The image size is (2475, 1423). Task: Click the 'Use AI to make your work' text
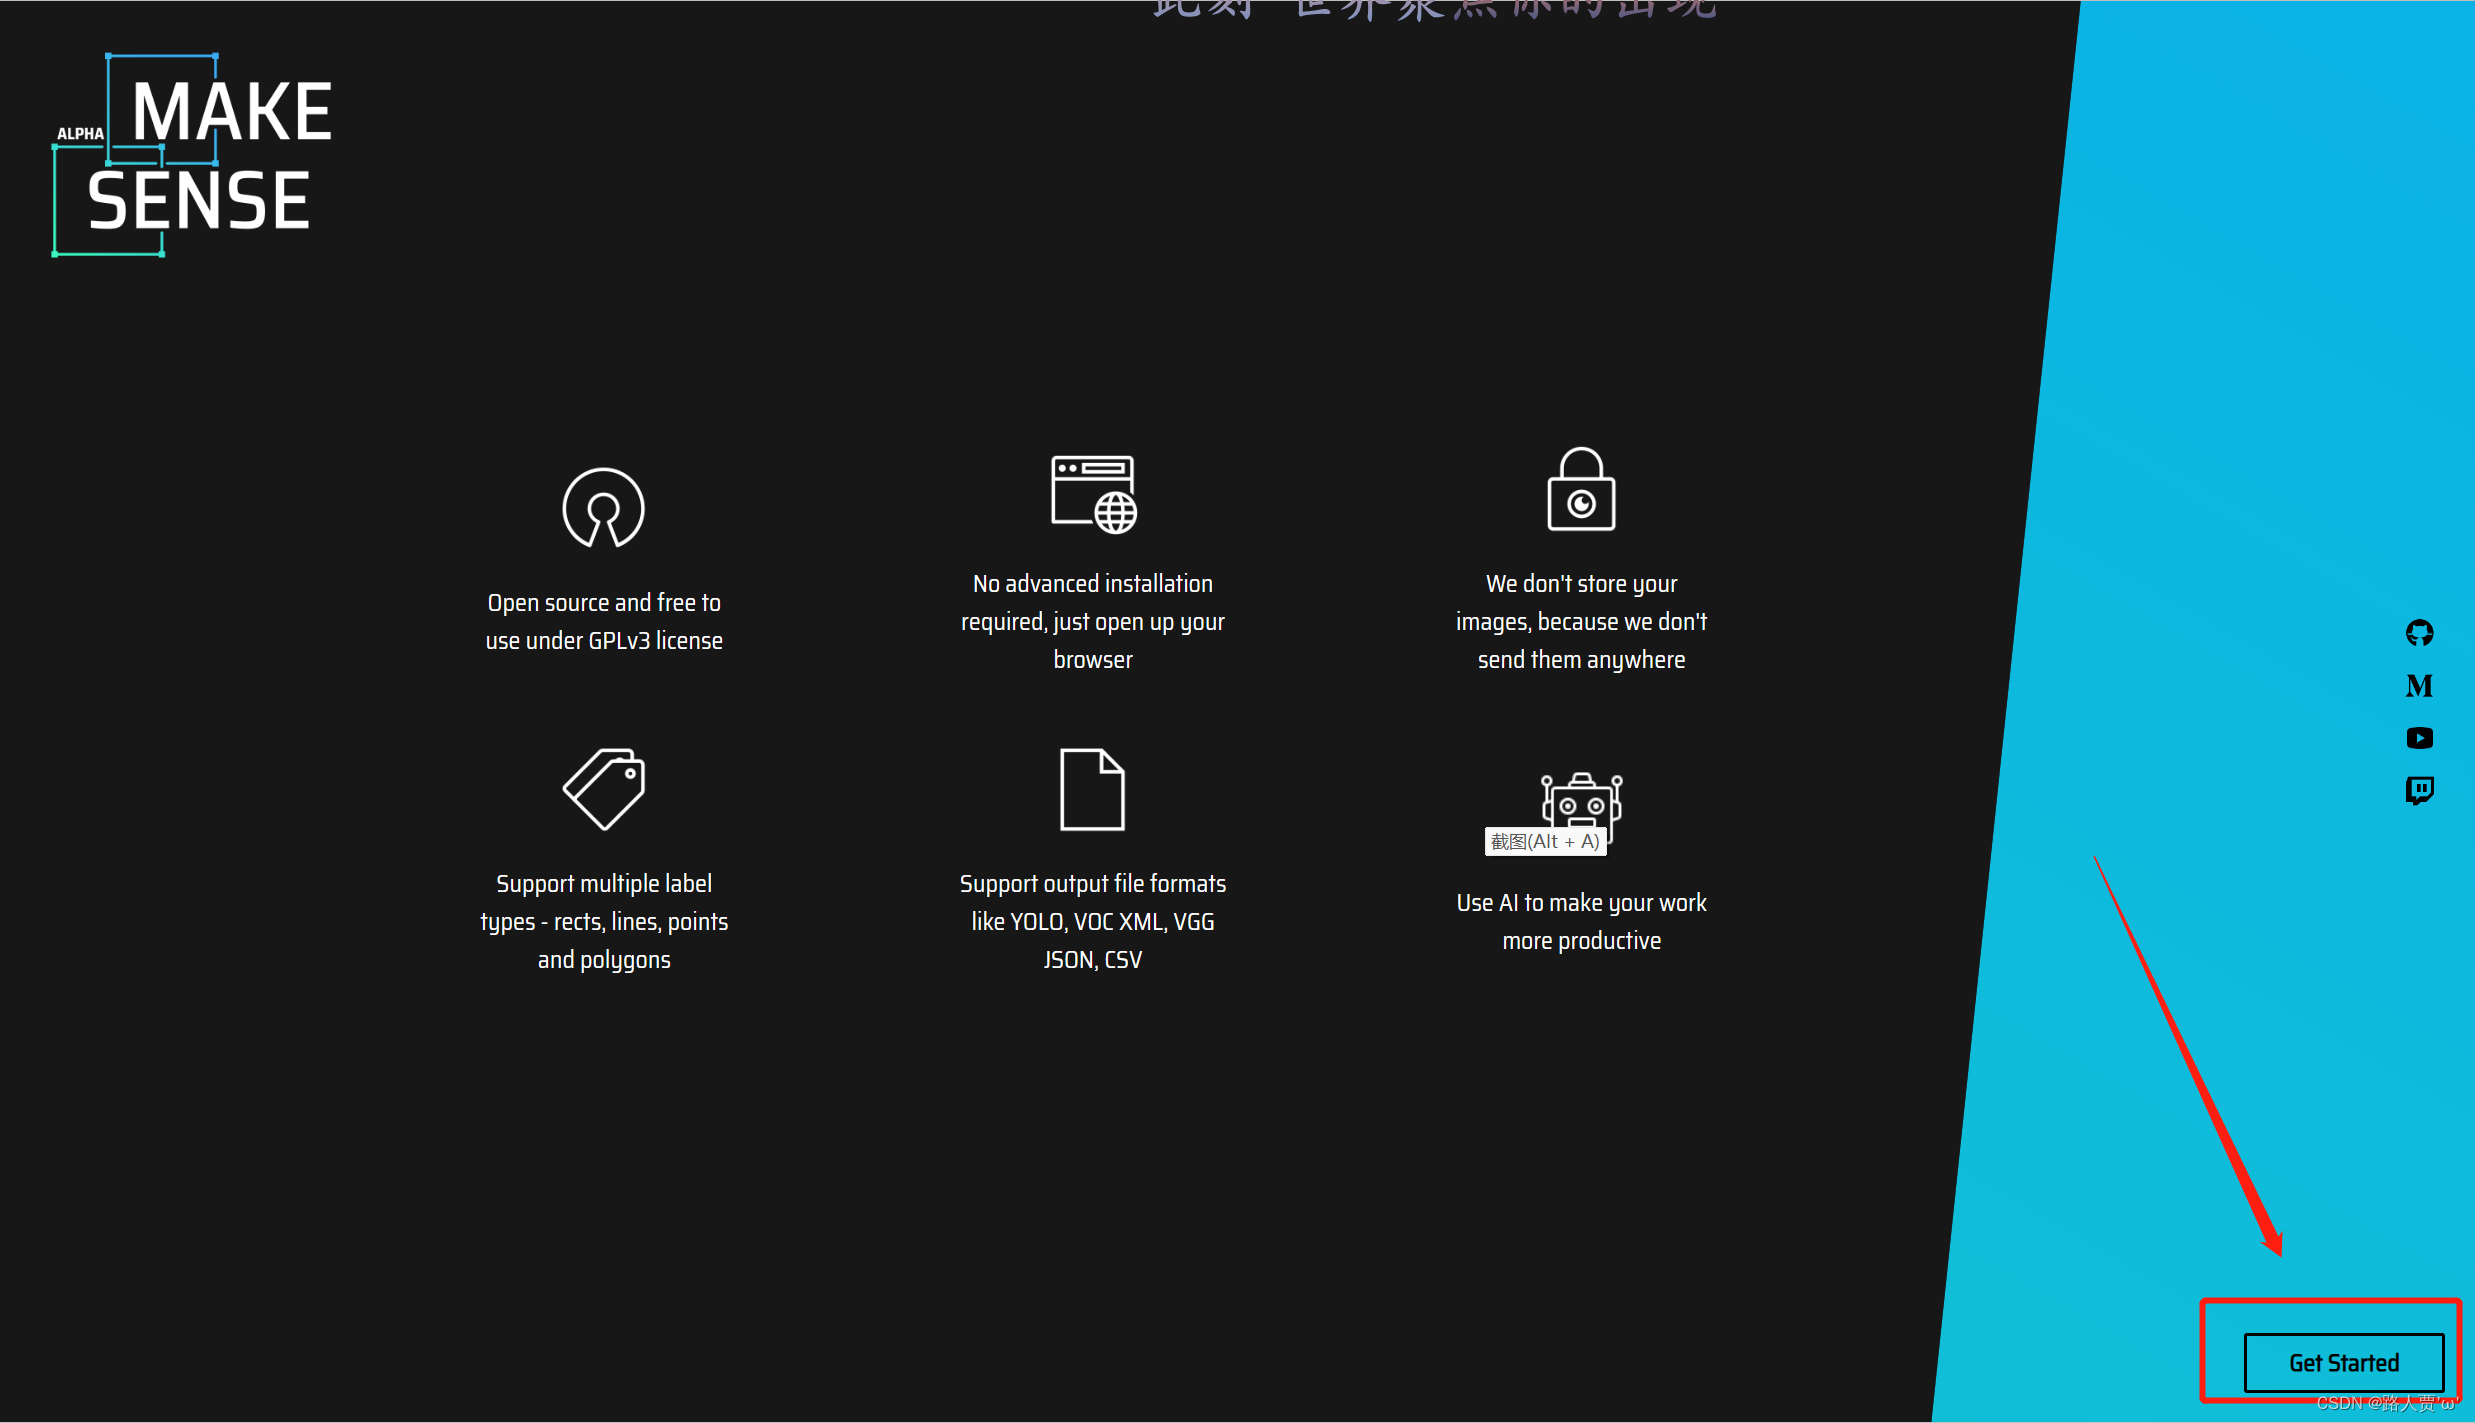1581,922
